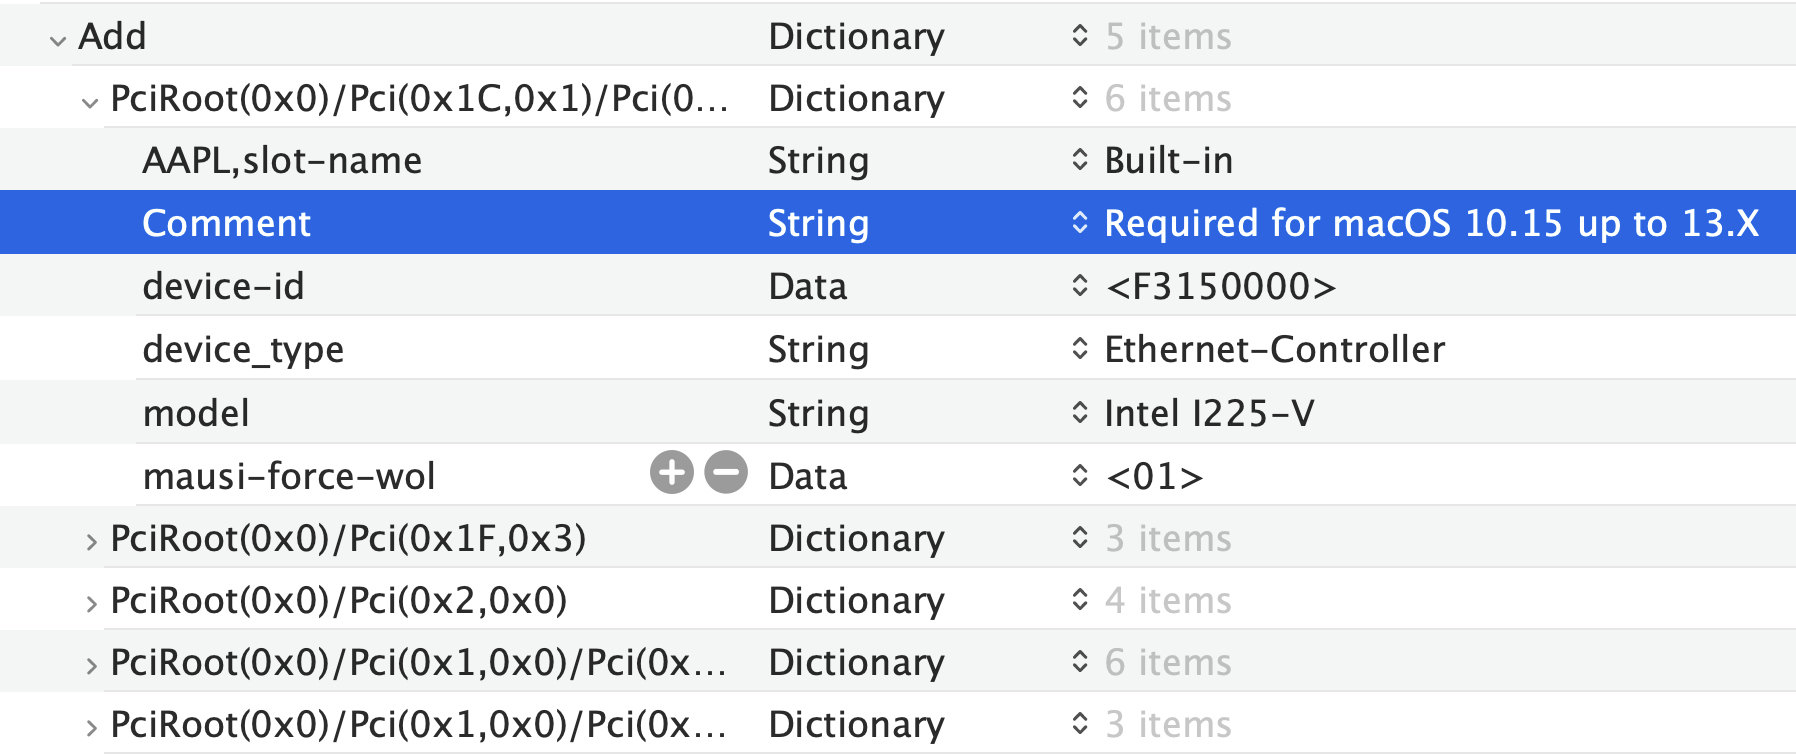
Task: Collapse the expanded PciRoot 0x1C,0x1 entry
Action: pos(90,102)
